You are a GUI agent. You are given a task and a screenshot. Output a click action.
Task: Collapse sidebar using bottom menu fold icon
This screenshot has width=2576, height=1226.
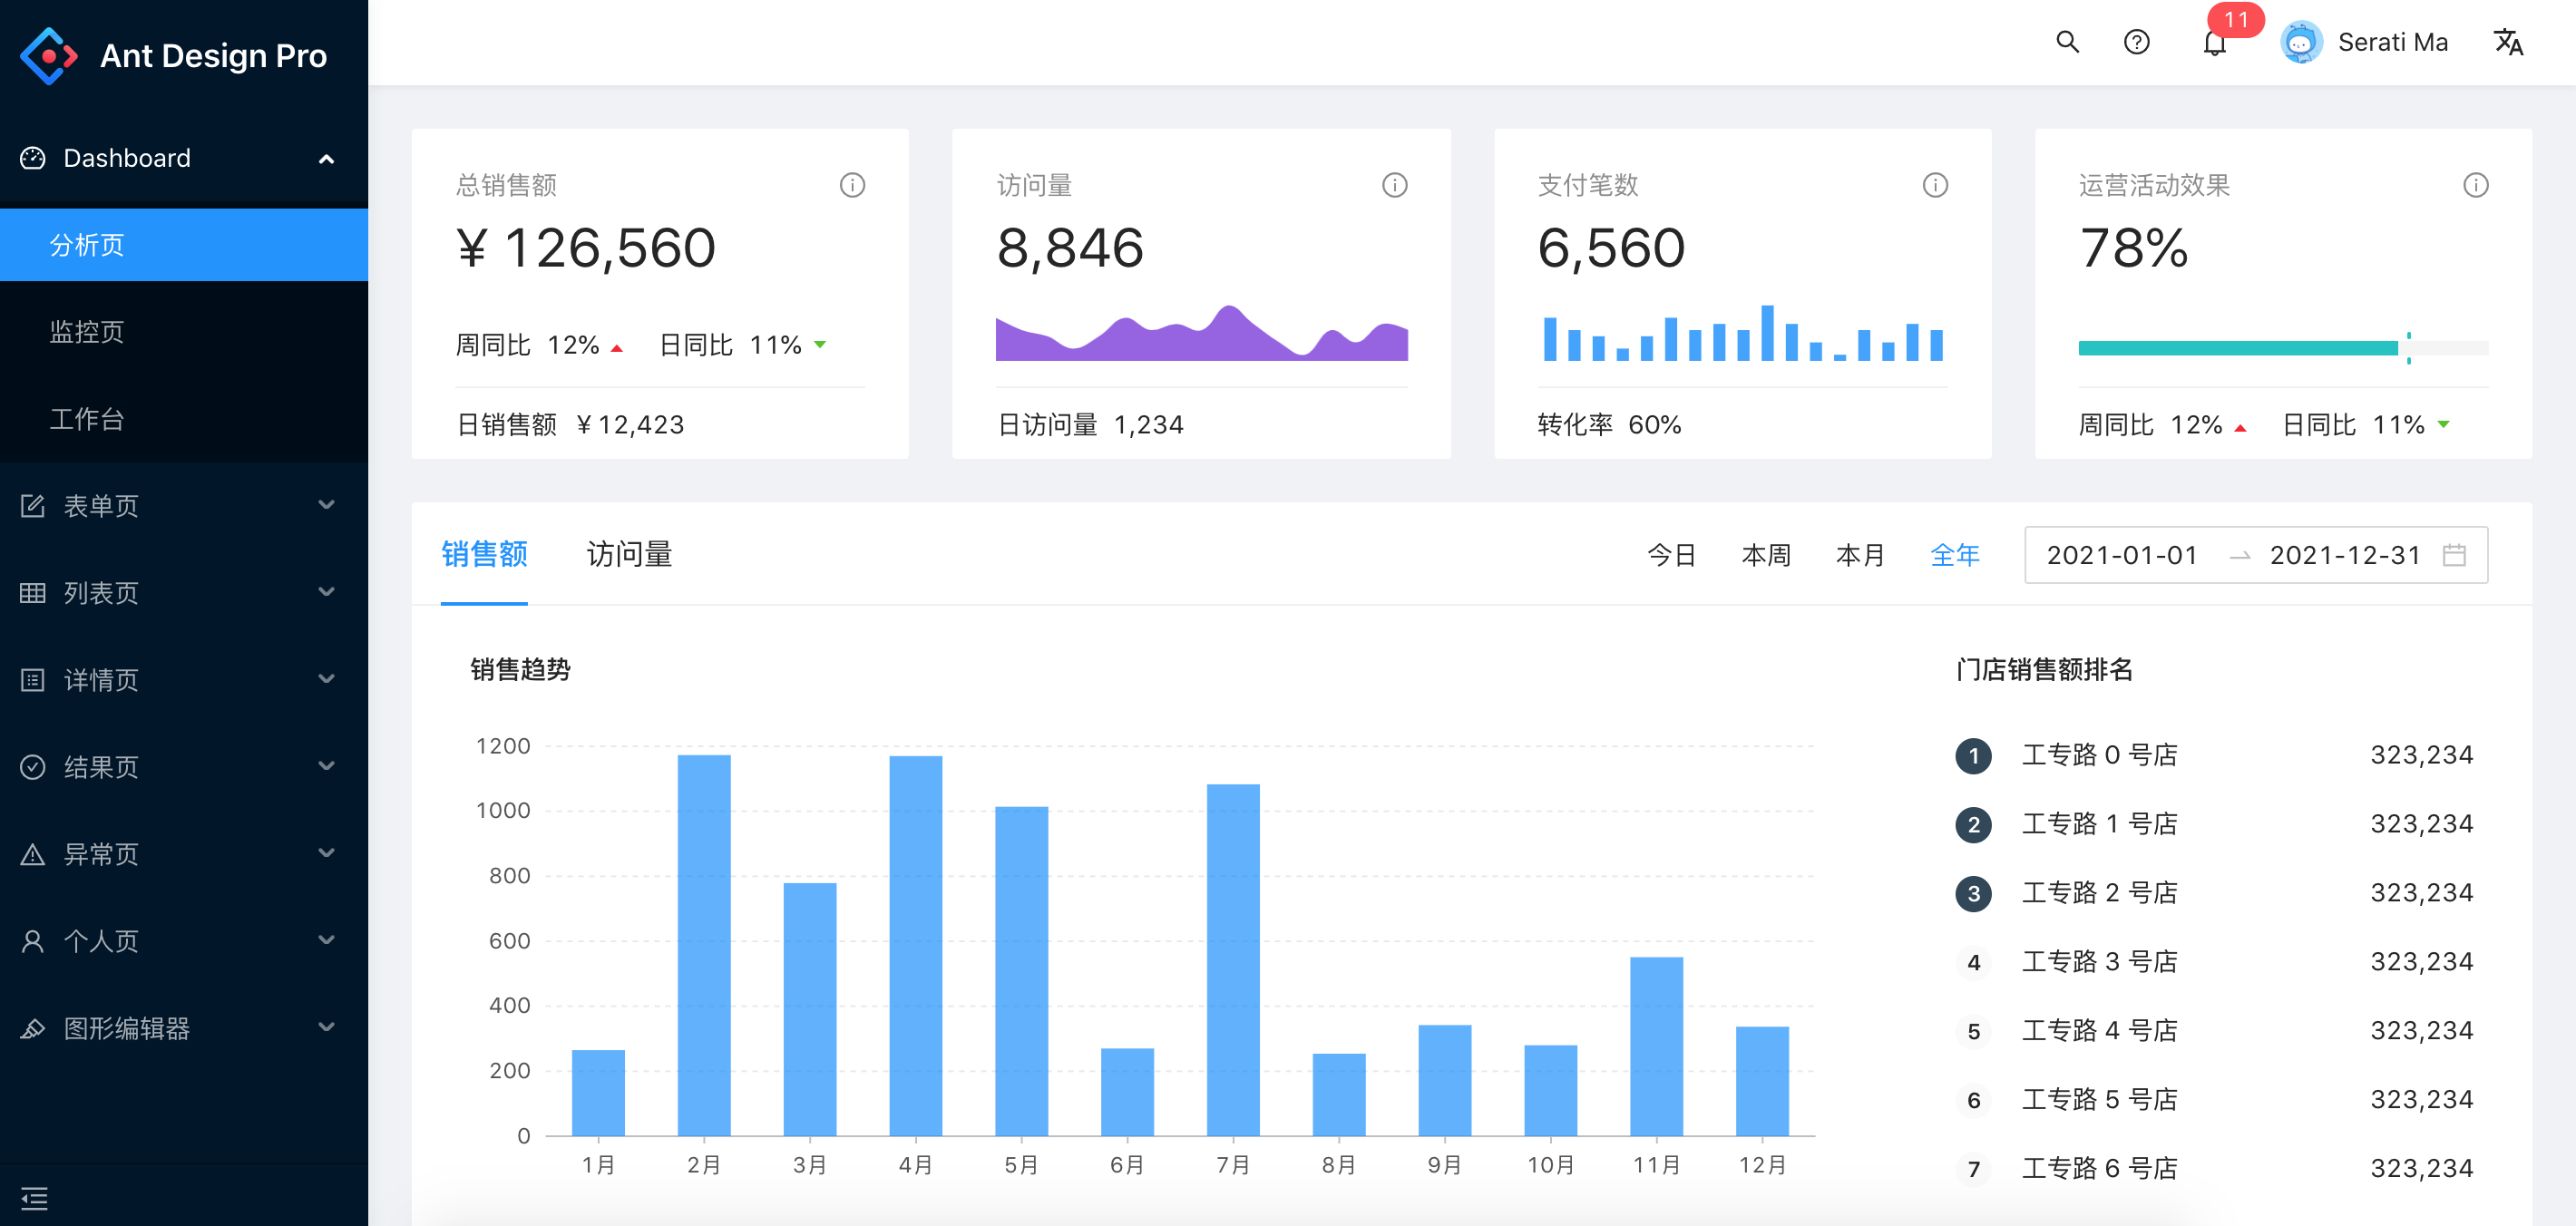[x=34, y=1197]
